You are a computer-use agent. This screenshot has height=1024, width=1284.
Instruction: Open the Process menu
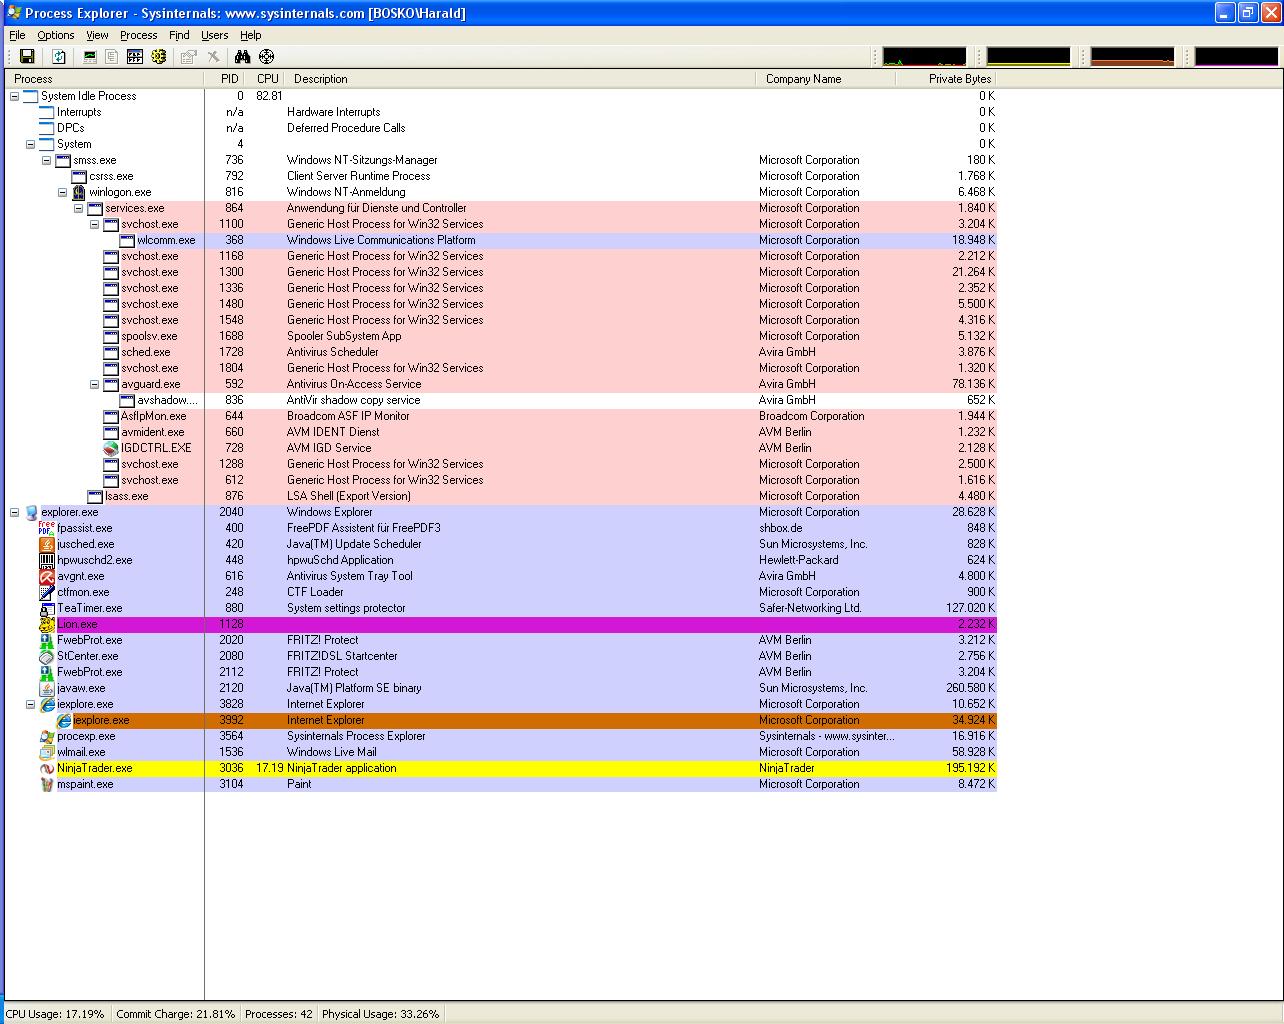(x=139, y=35)
